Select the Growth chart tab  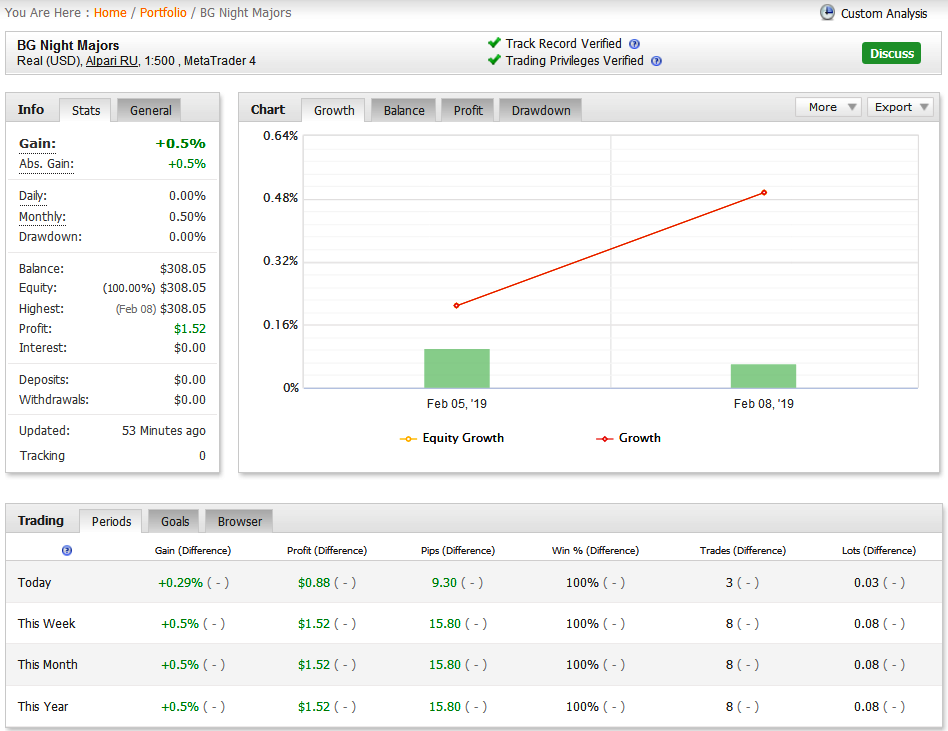coord(334,111)
